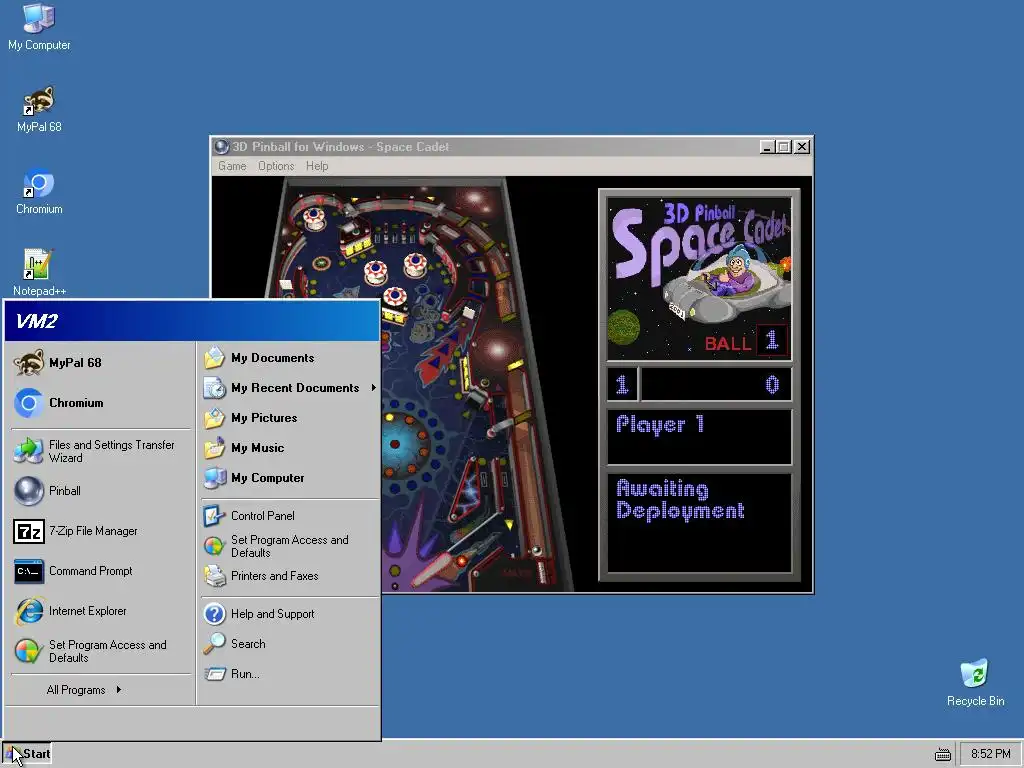Open Set Program Access icon in right column
Image resolution: width=1024 pixels, height=768 pixels.
tap(214, 546)
